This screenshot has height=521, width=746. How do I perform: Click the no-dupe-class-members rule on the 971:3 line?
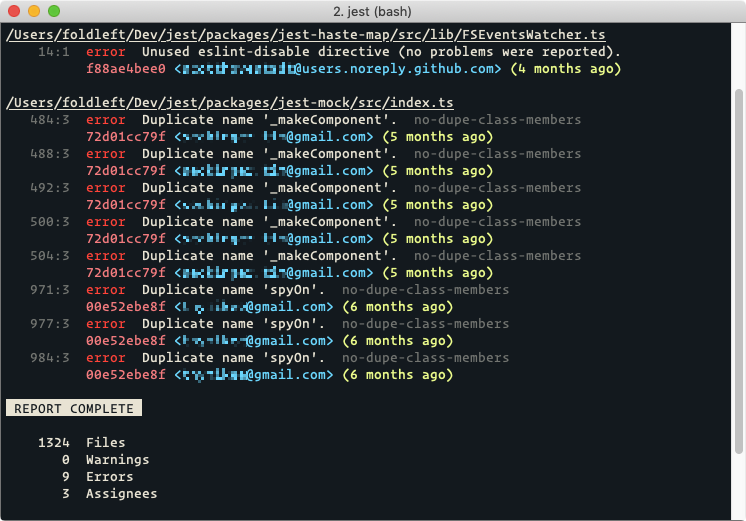pyautogui.click(x=425, y=290)
